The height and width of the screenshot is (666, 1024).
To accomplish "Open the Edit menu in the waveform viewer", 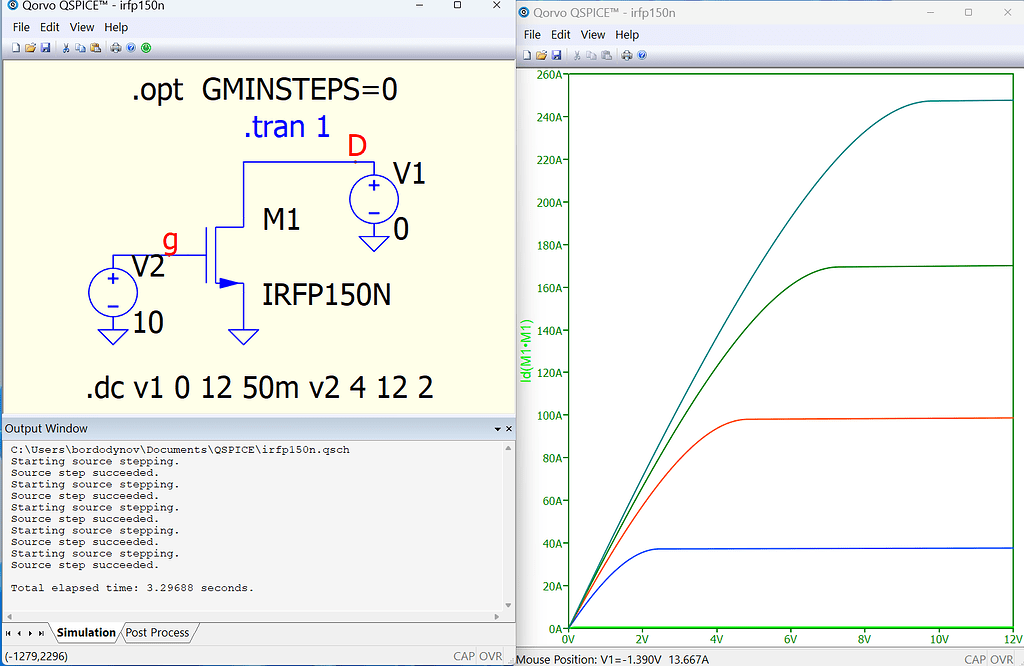I will pos(560,34).
